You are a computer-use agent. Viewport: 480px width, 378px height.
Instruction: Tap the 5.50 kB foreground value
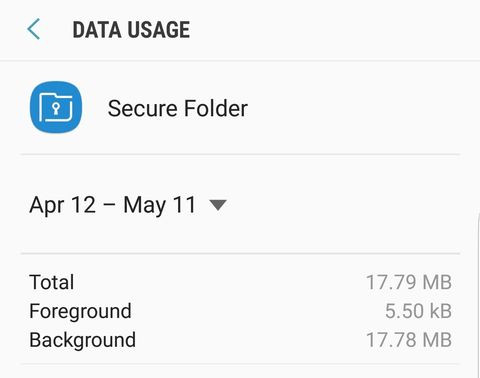pyautogui.click(x=418, y=311)
